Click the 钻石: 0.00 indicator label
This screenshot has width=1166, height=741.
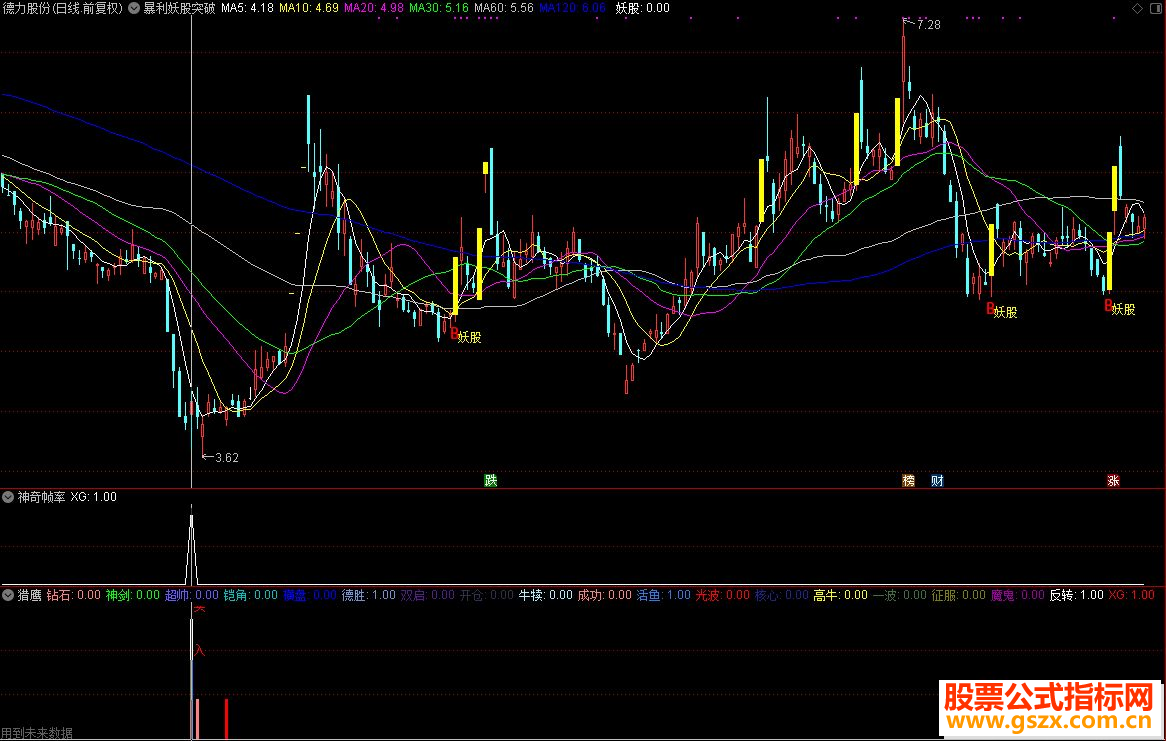click(74, 595)
